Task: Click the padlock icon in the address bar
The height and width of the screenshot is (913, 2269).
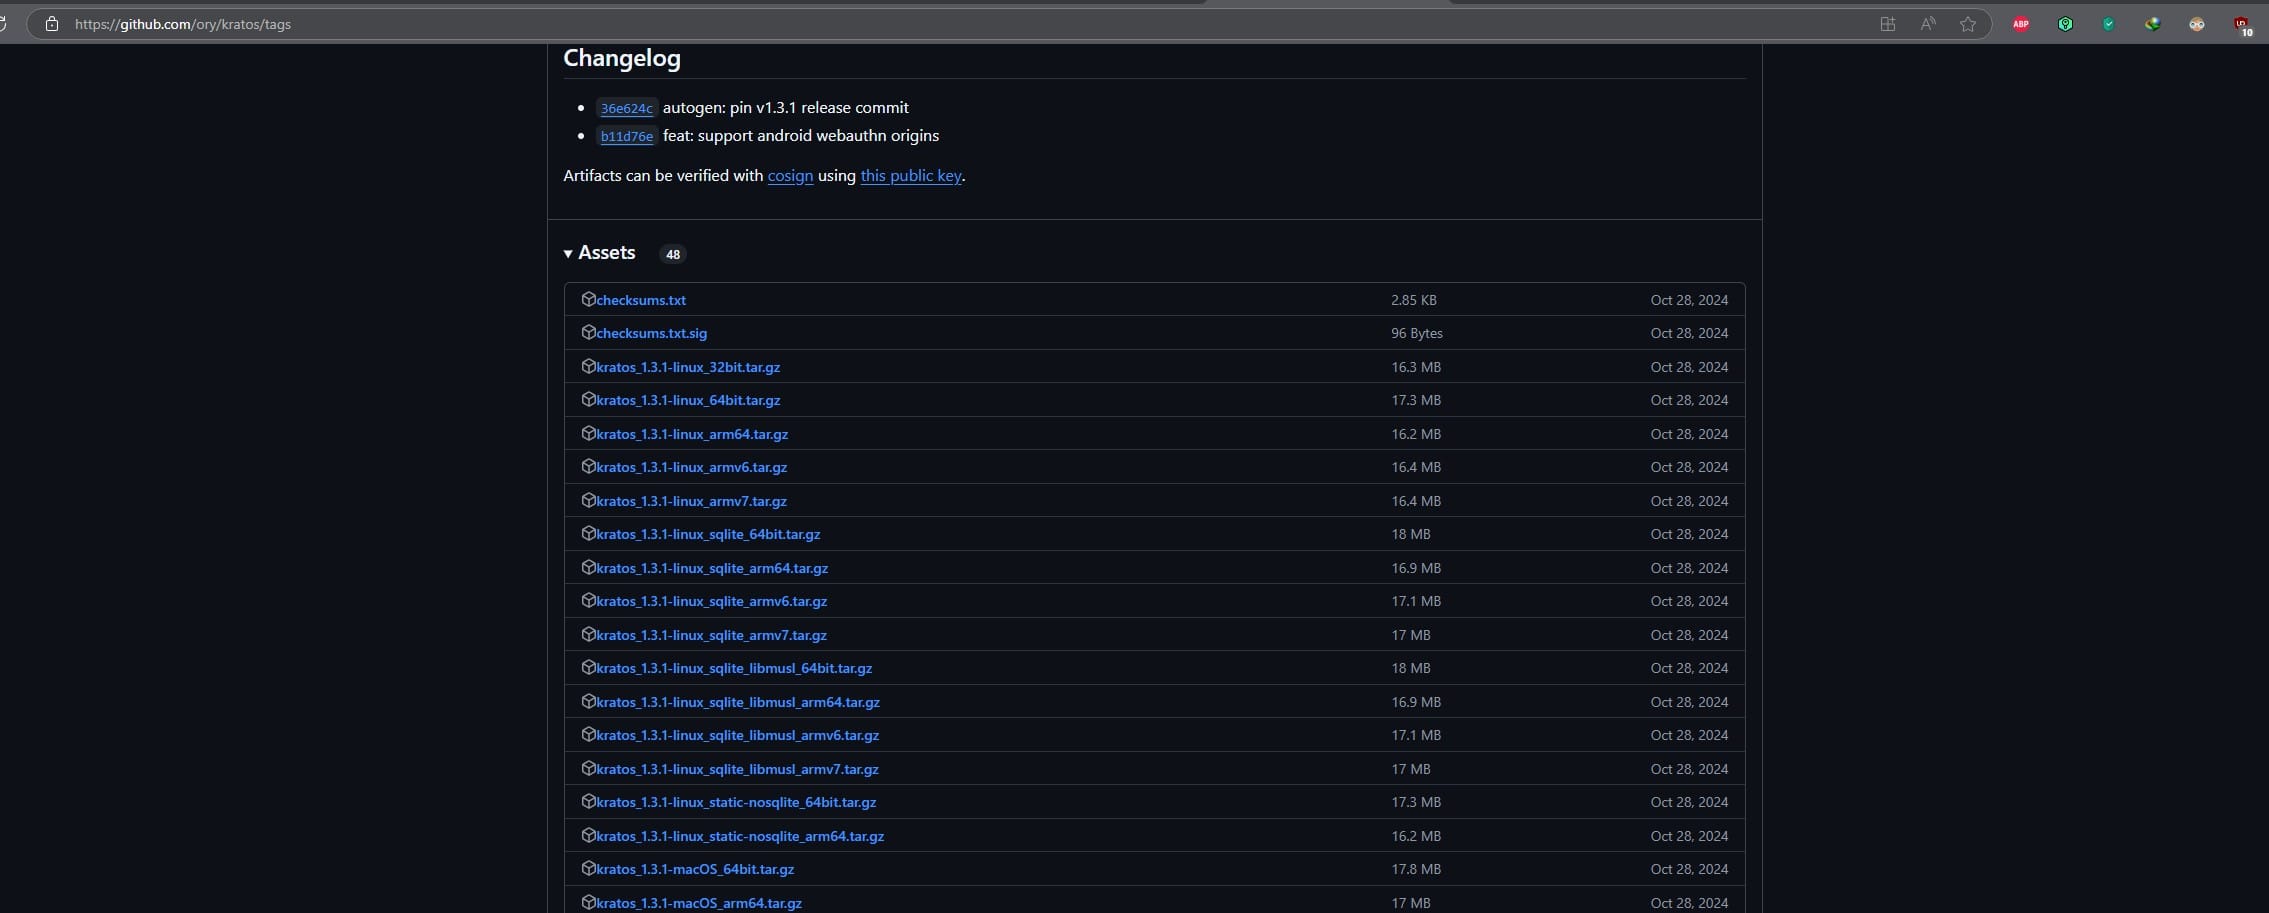Action: click(x=52, y=23)
